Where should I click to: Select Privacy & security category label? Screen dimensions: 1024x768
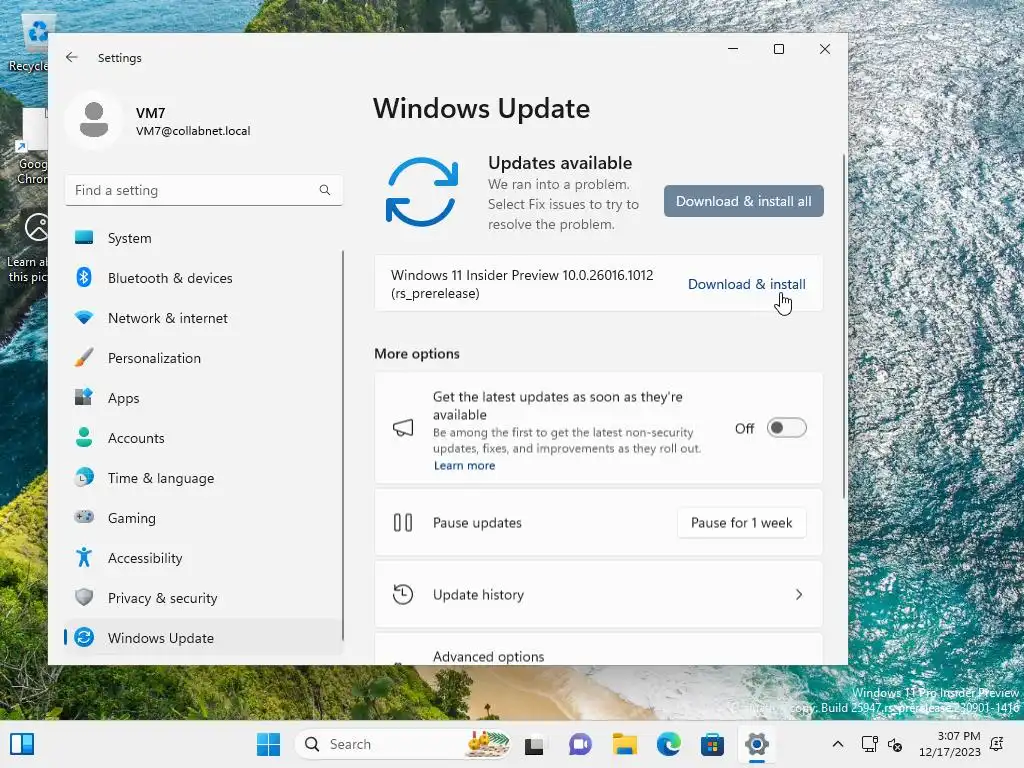pyautogui.click(x=162, y=598)
